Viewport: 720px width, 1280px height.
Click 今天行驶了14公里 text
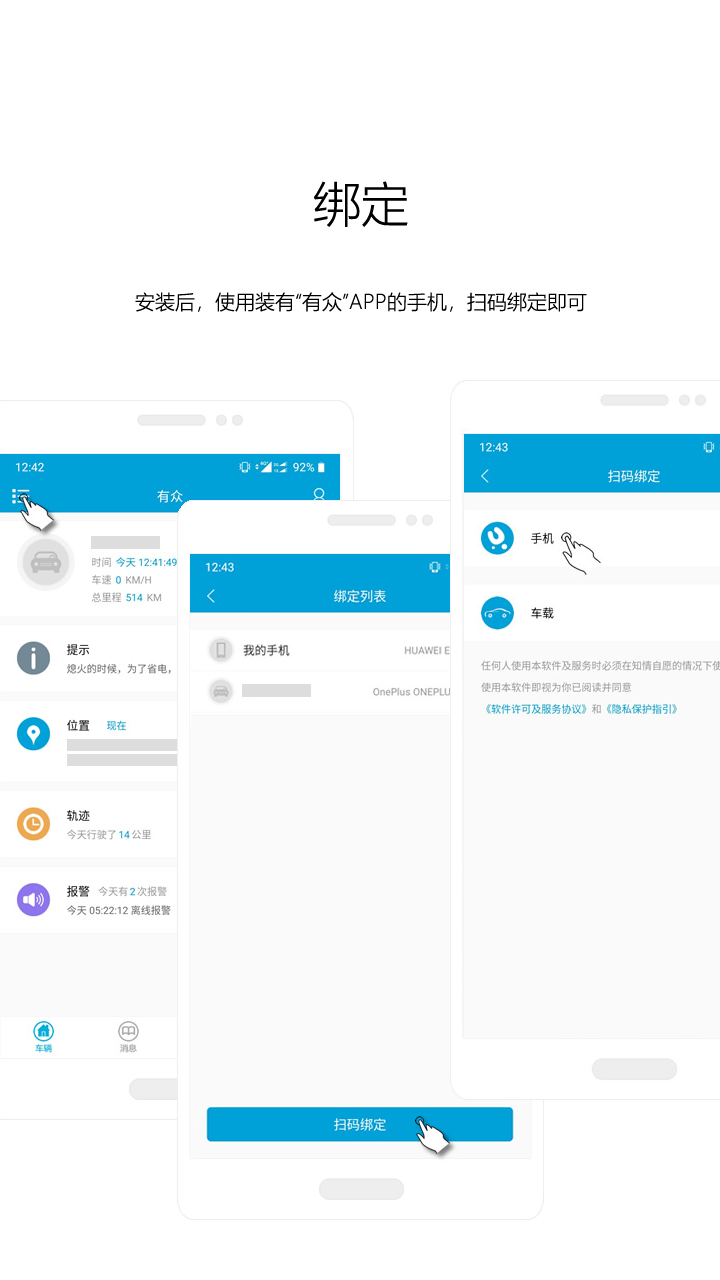coord(109,834)
